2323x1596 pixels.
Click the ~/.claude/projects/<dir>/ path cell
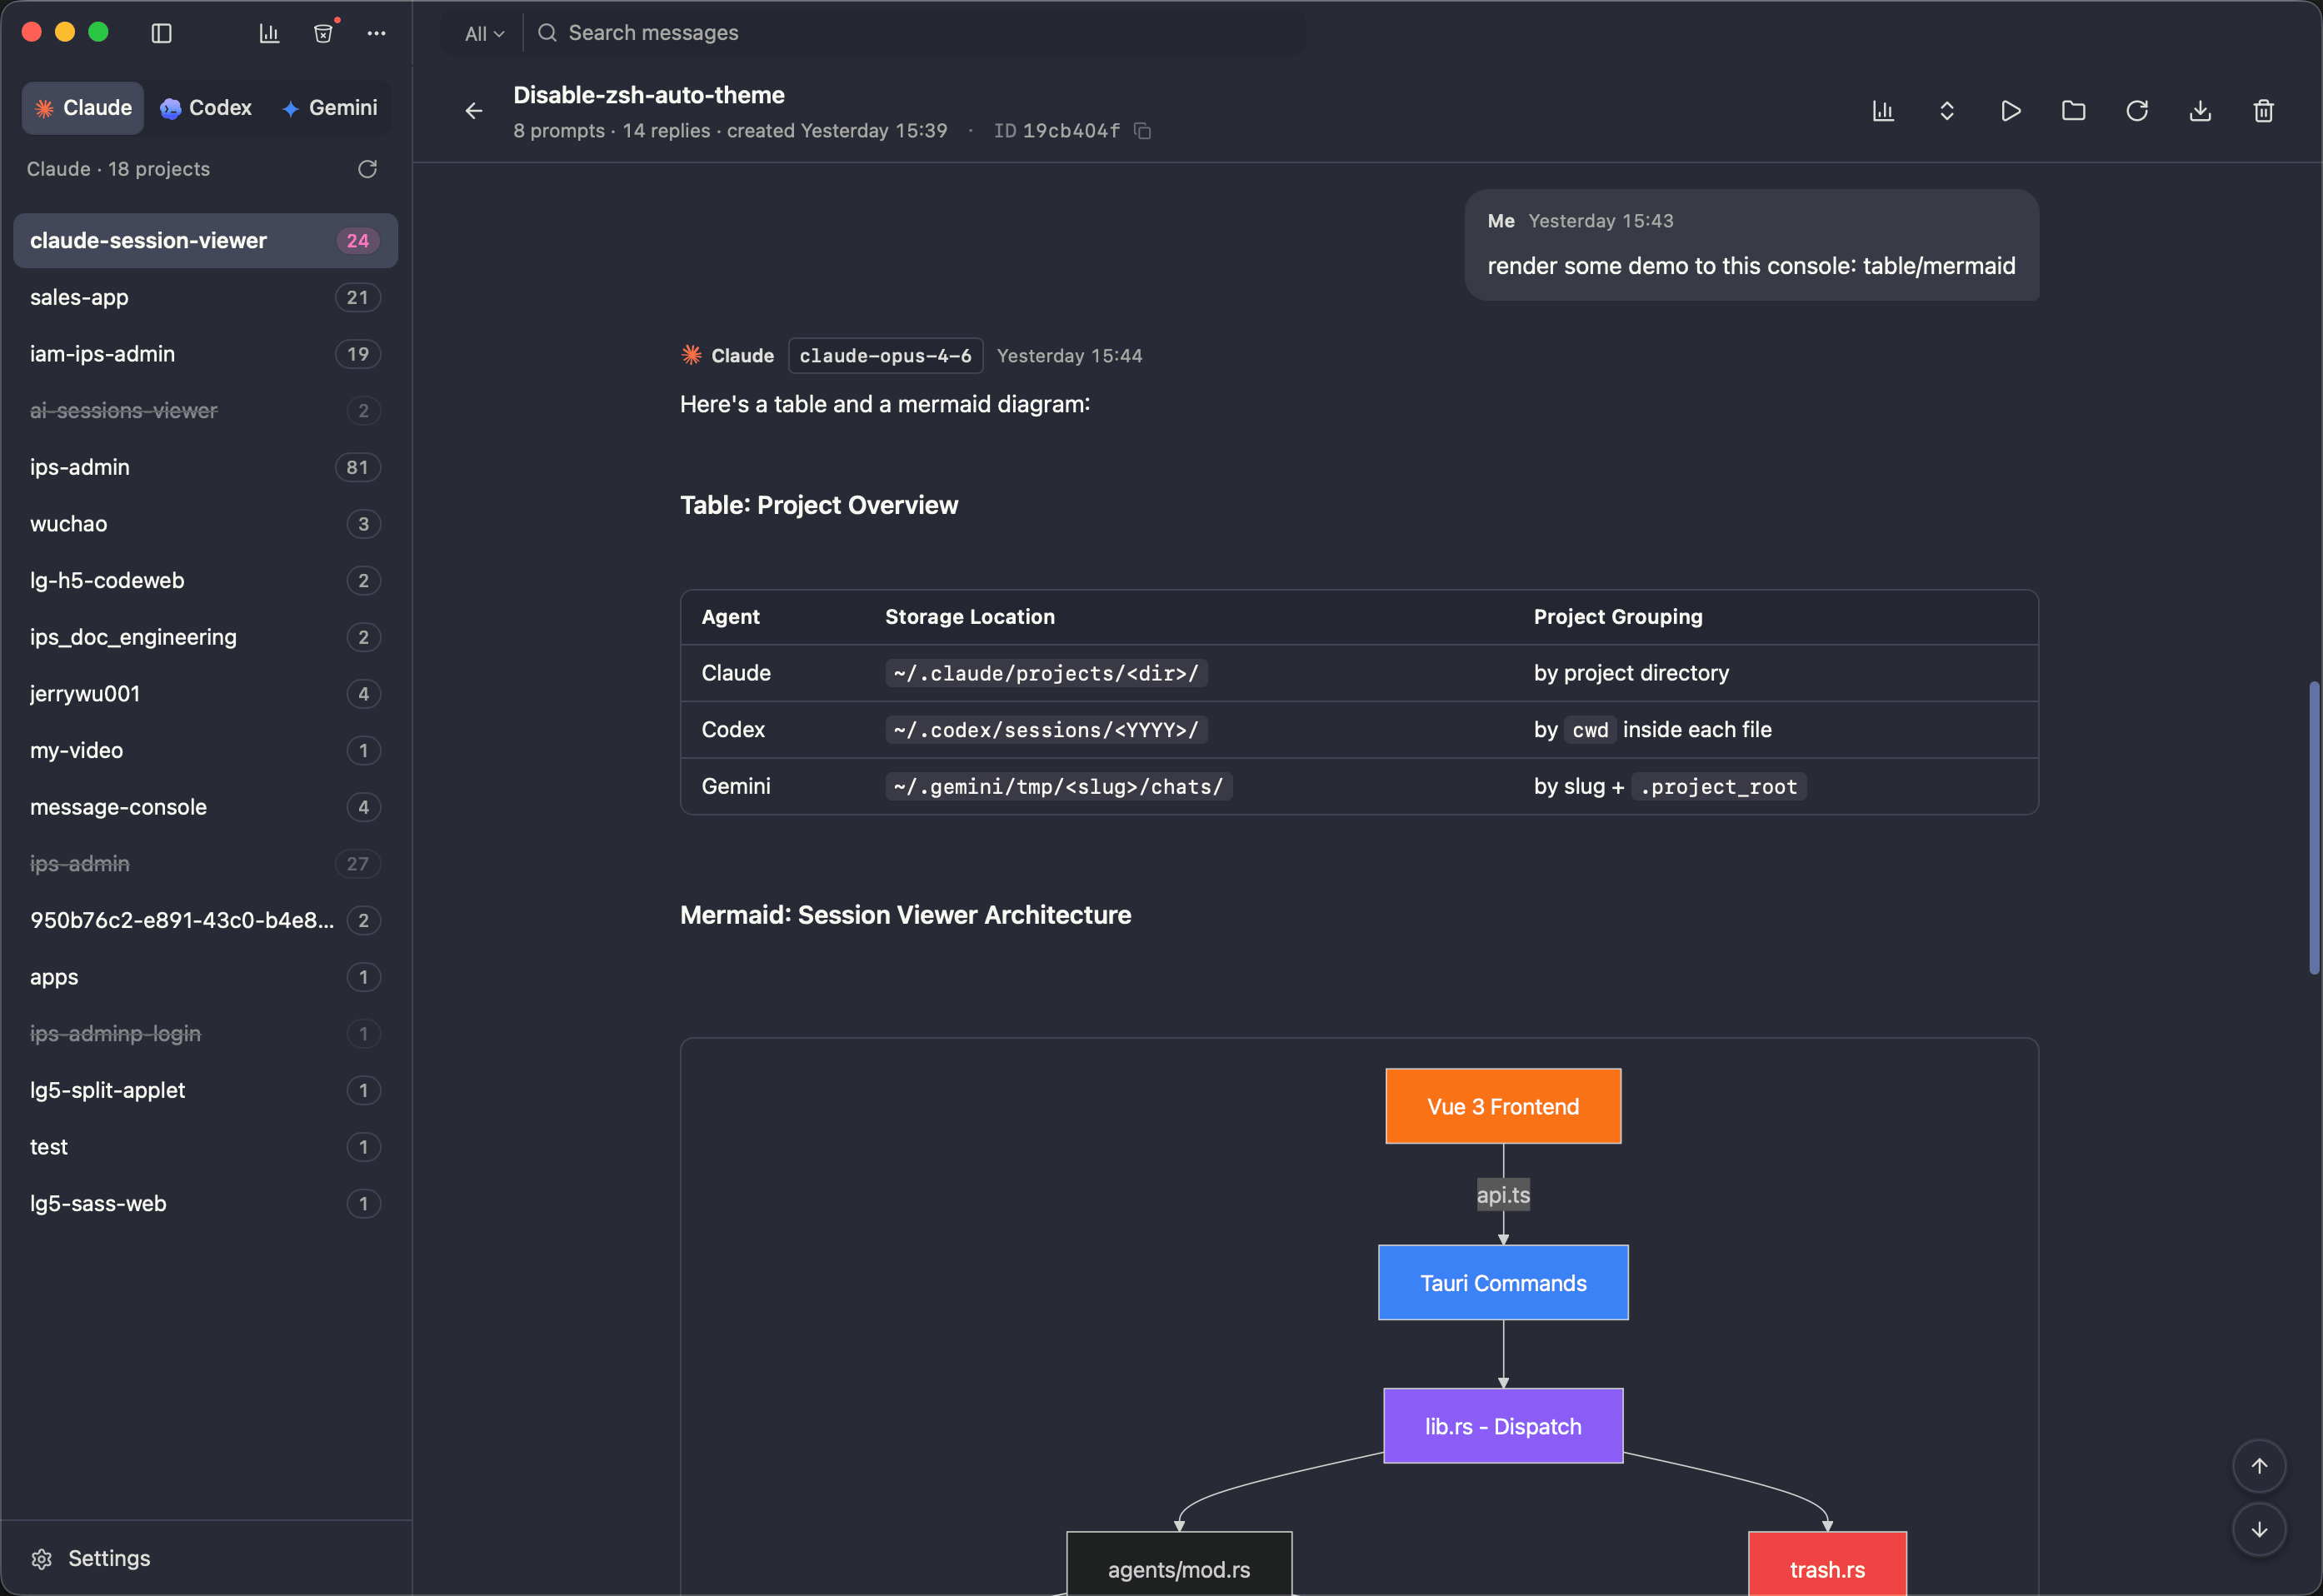point(1046,674)
